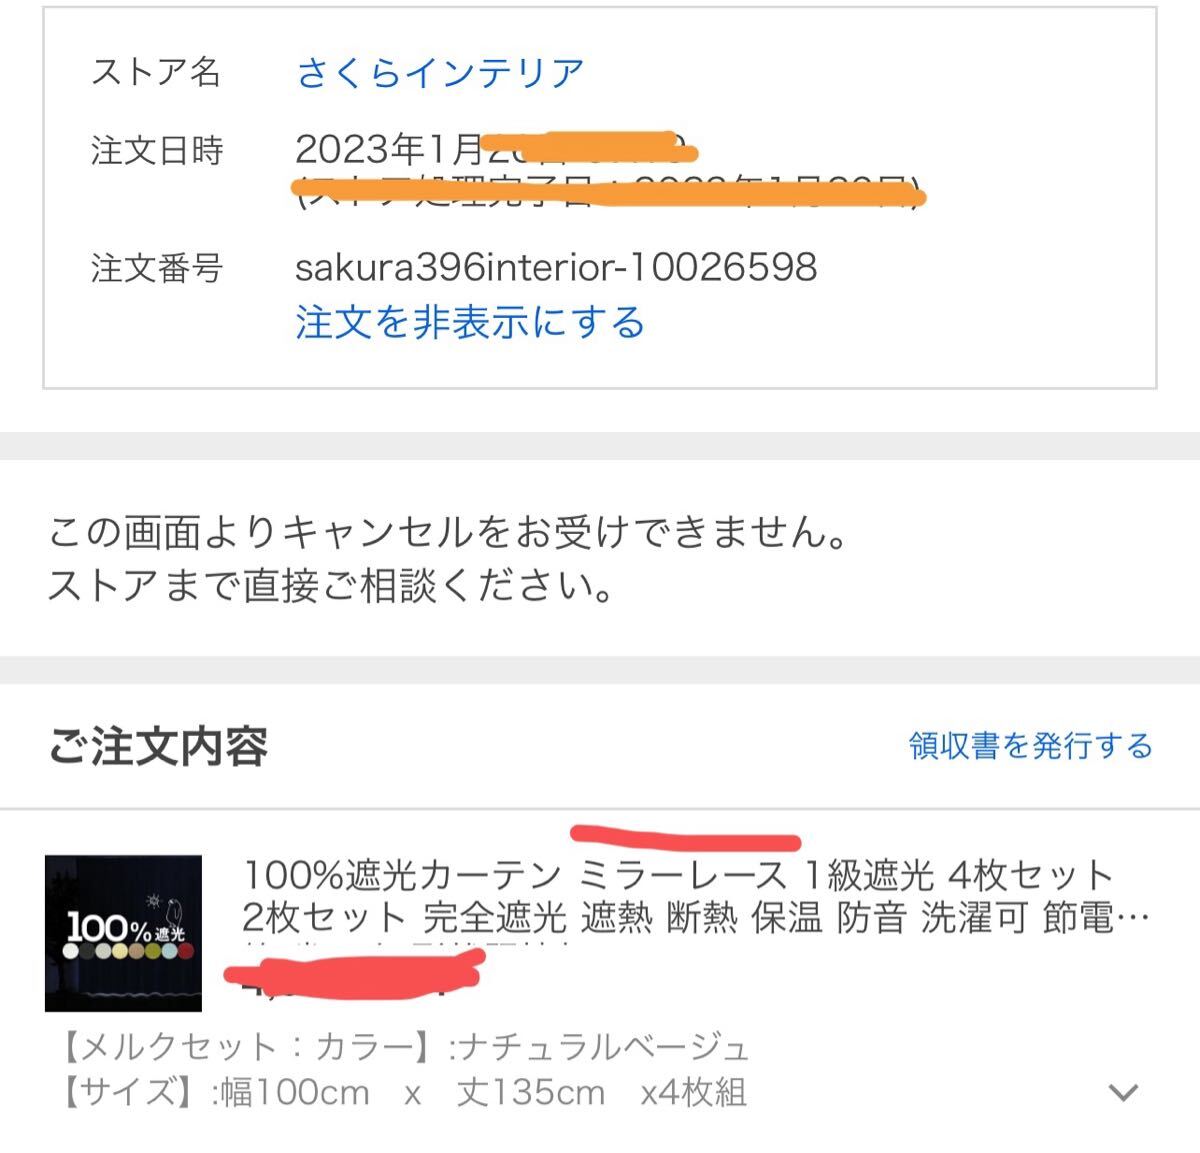Viewport: 1200px width, 1153px height.
Task: Click the cancellation notice text
Action: click(x=449, y=532)
